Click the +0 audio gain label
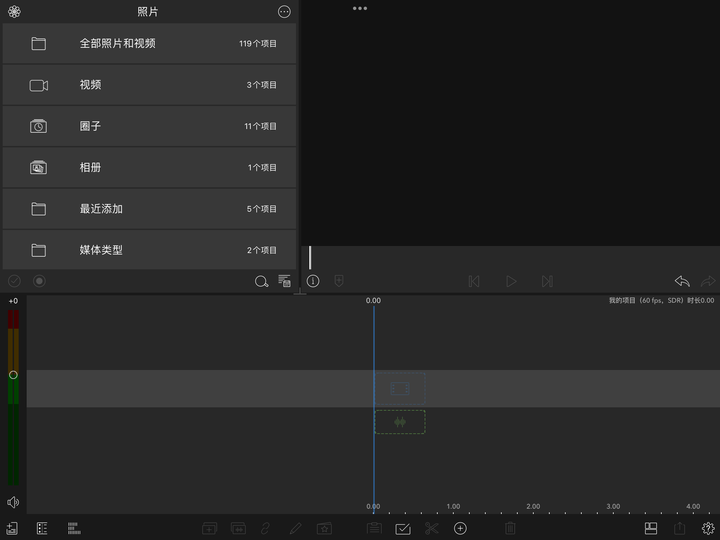The image size is (720, 540). [x=13, y=301]
